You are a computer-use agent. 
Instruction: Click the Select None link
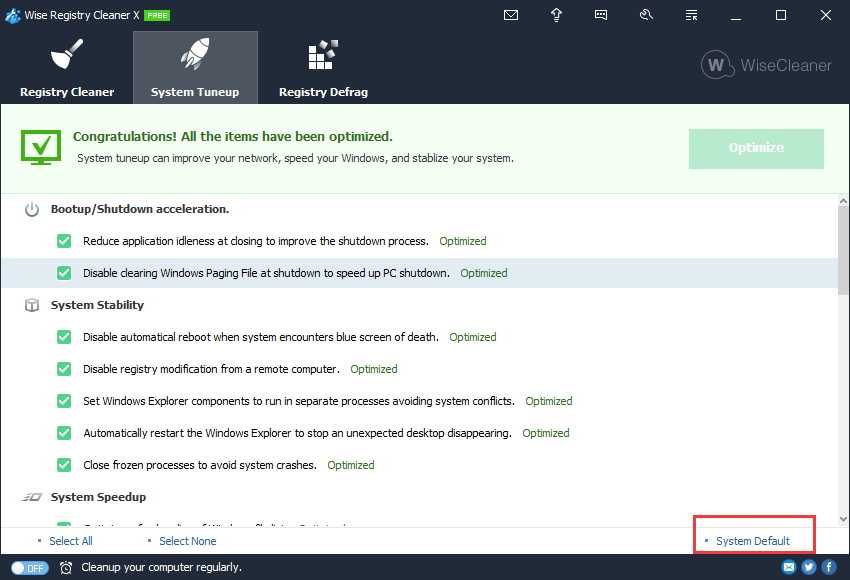188,541
